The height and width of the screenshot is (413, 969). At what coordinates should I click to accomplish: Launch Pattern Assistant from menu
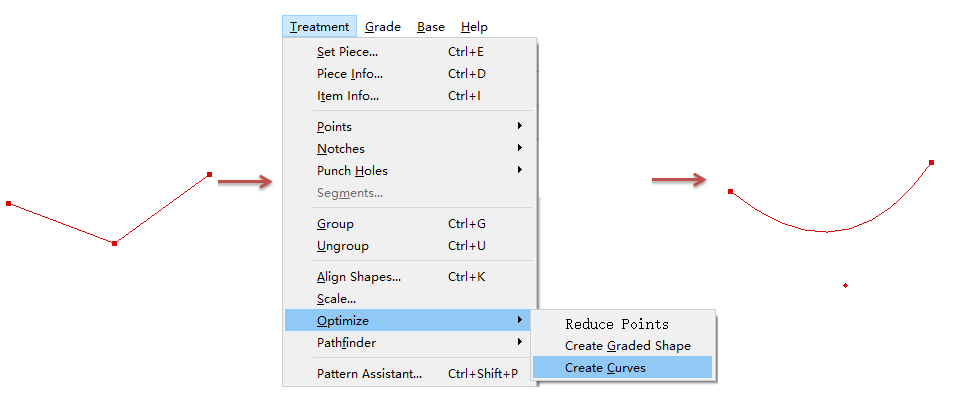coord(369,374)
